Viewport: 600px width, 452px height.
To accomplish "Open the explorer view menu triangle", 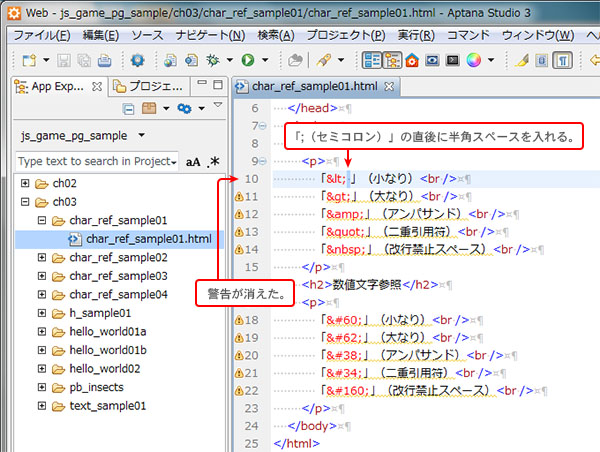I will (x=218, y=104).
